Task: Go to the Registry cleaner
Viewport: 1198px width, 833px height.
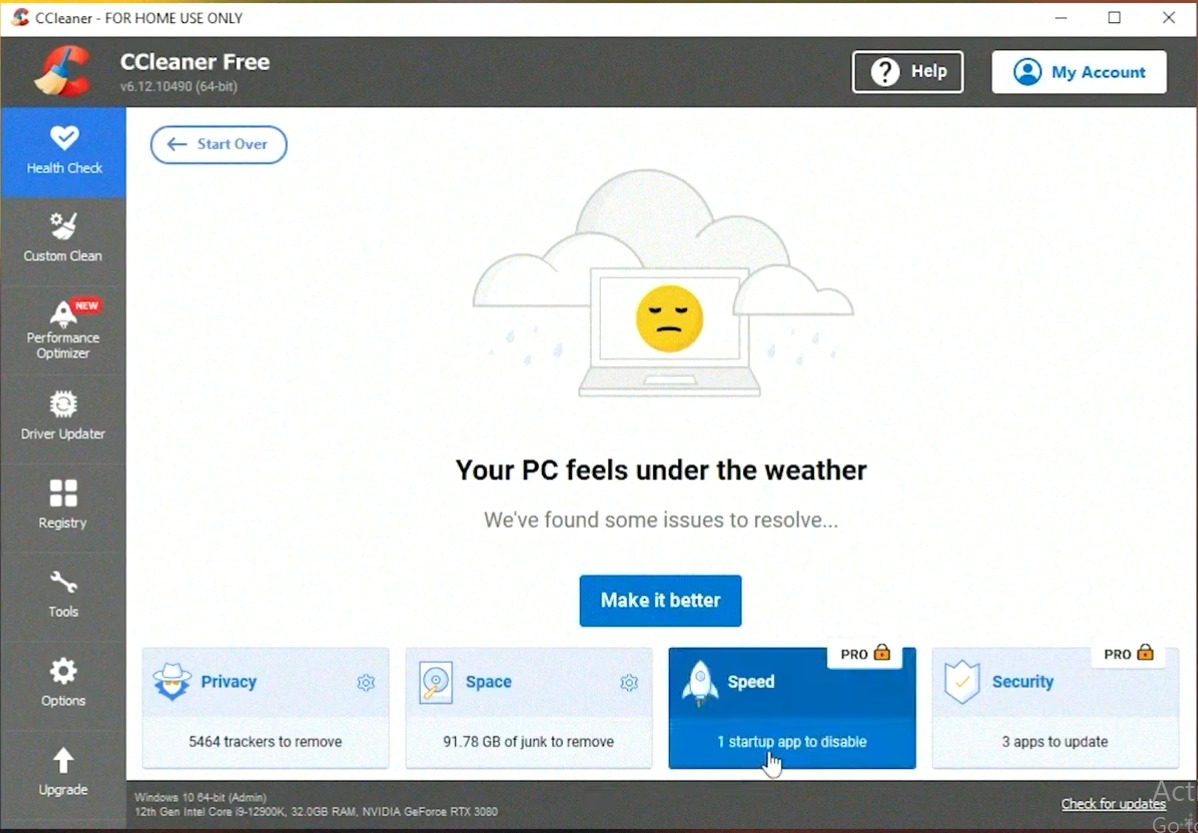Action: [63, 506]
